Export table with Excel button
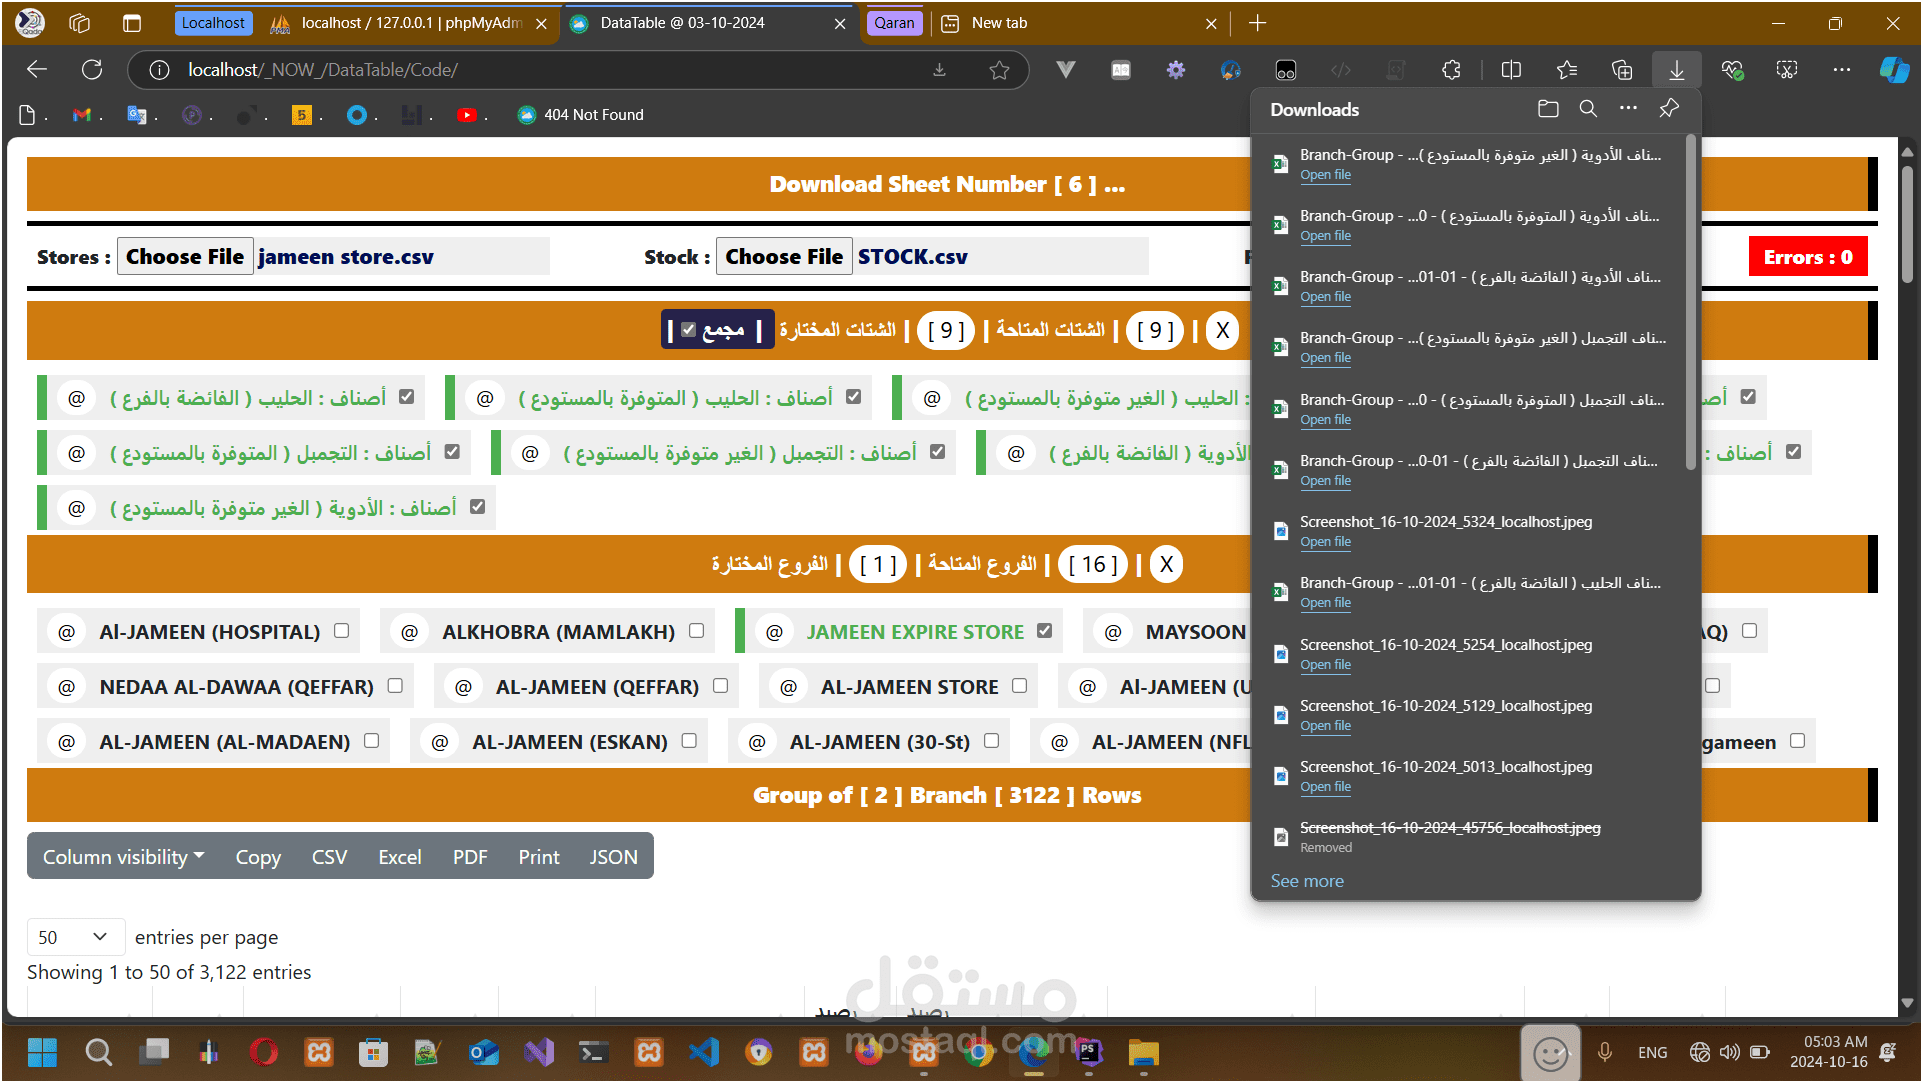 400,857
